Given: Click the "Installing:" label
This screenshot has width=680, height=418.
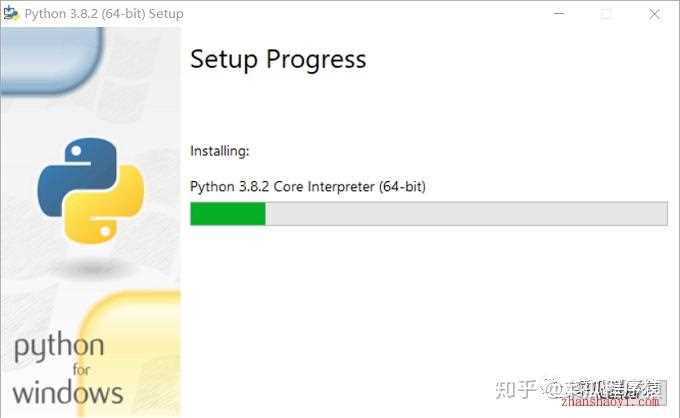Looking at the screenshot, I should 220,151.
